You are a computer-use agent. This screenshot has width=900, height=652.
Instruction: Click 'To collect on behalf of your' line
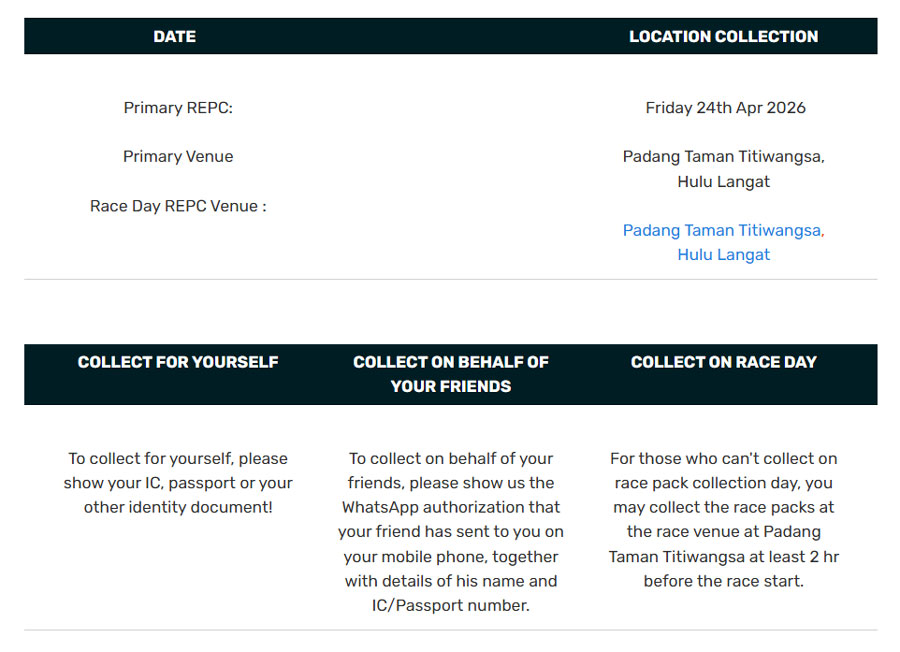[451, 459]
